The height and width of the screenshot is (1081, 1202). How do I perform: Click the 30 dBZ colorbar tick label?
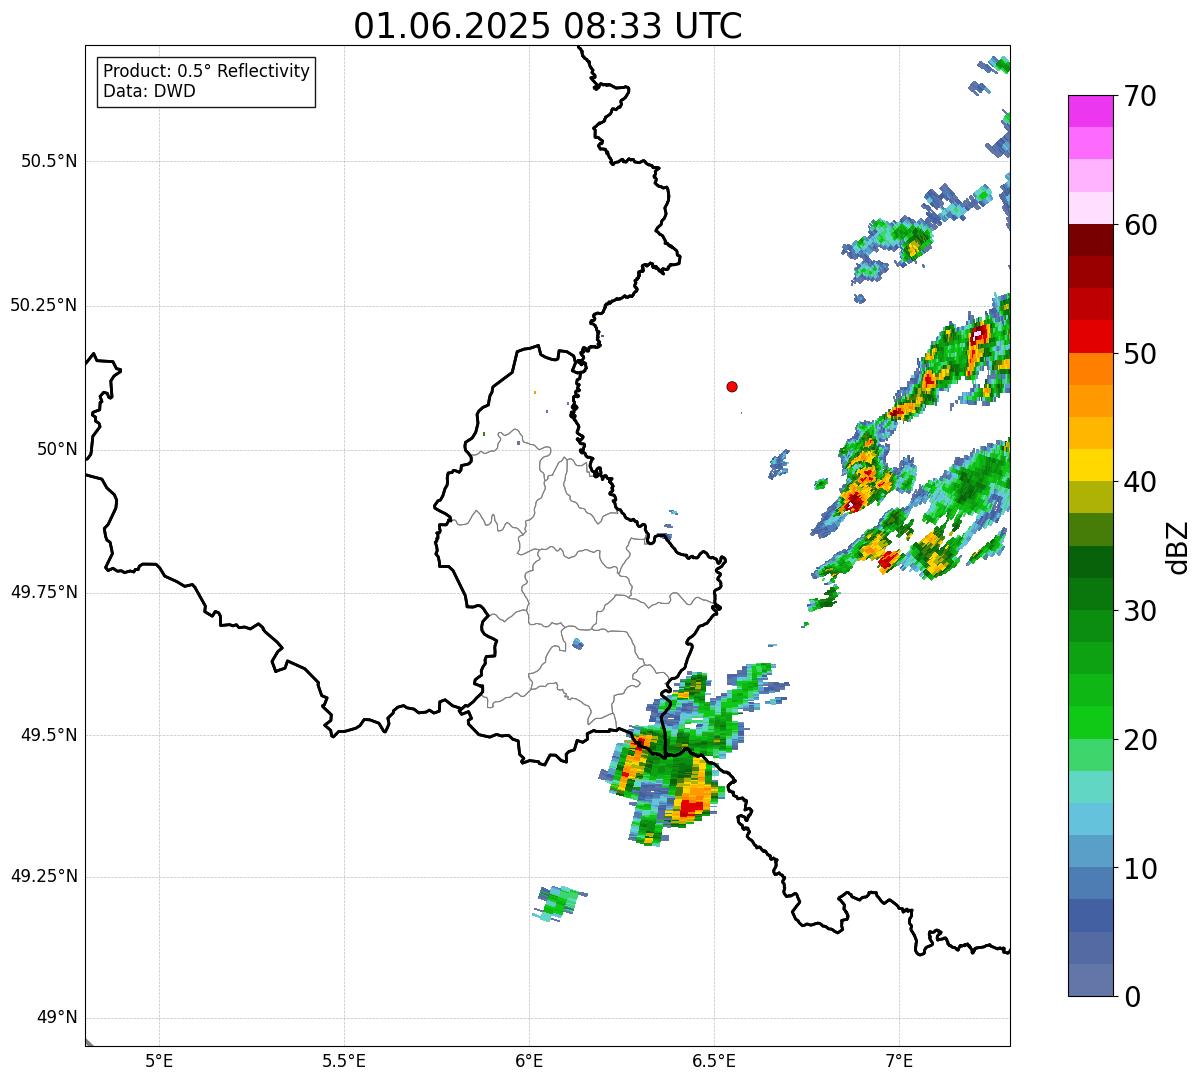[1140, 612]
